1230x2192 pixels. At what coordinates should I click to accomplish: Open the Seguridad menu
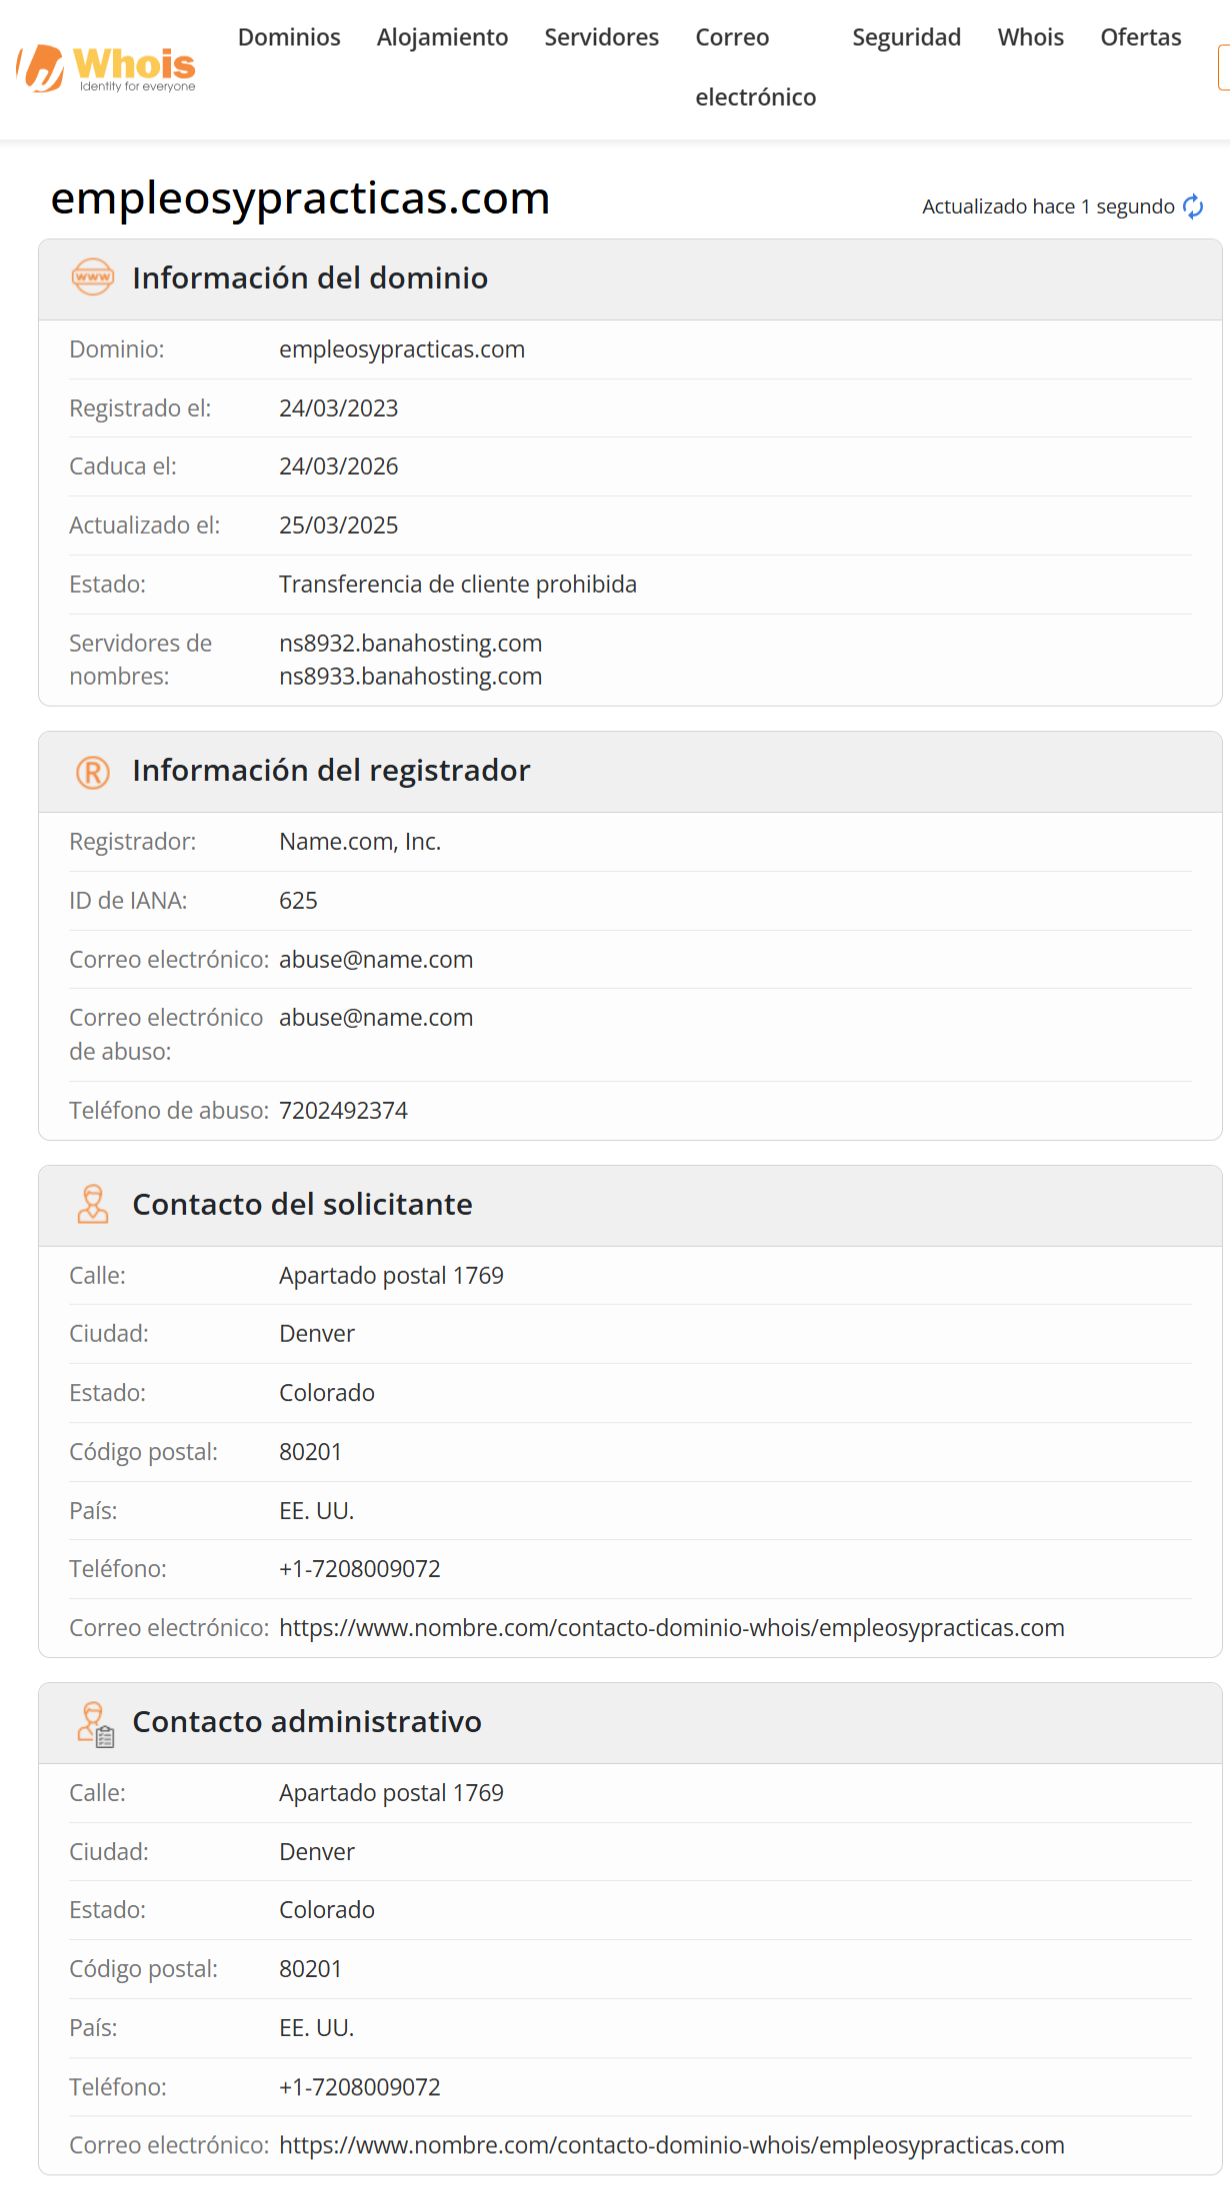point(906,38)
